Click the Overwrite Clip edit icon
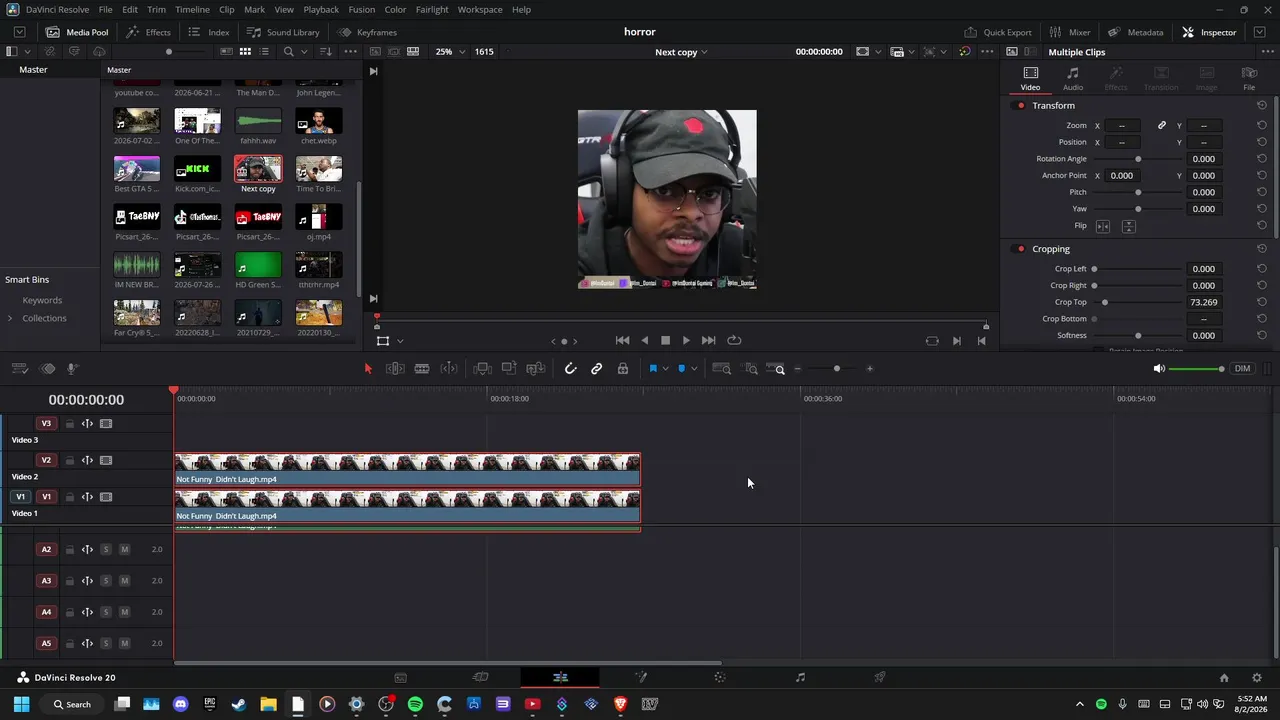Viewport: 1280px width, 720px height. click(x=509, y=369)
